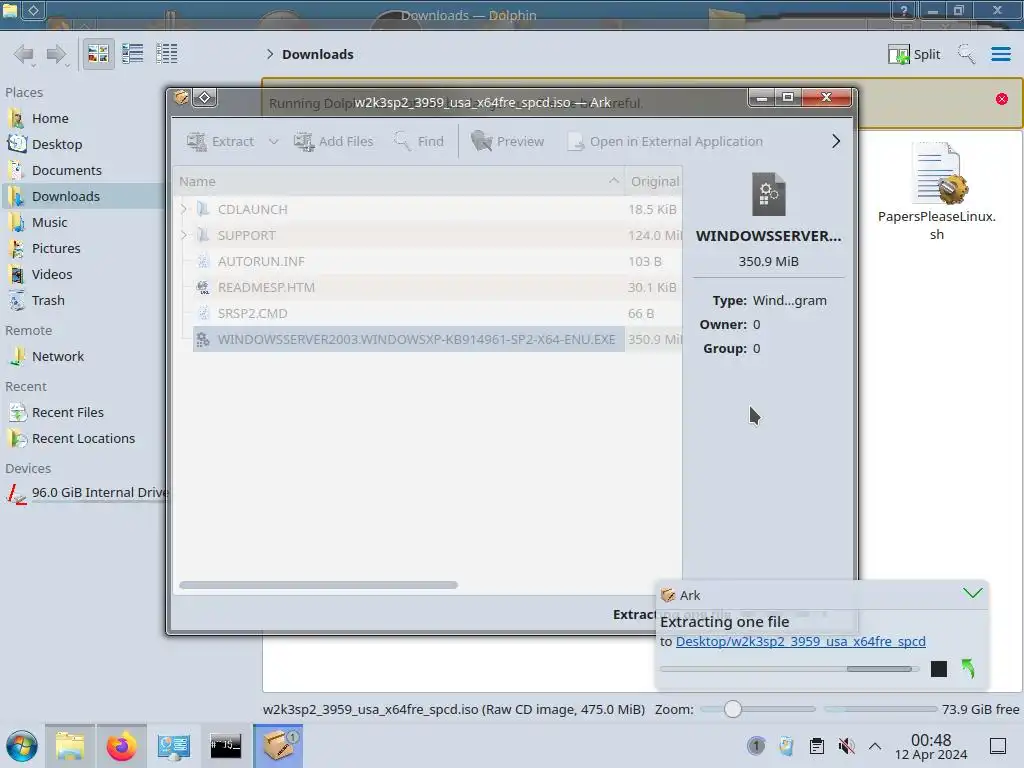Click Preview in Ark toolbar
This screenshot has width=1024, height=768.
507,142
